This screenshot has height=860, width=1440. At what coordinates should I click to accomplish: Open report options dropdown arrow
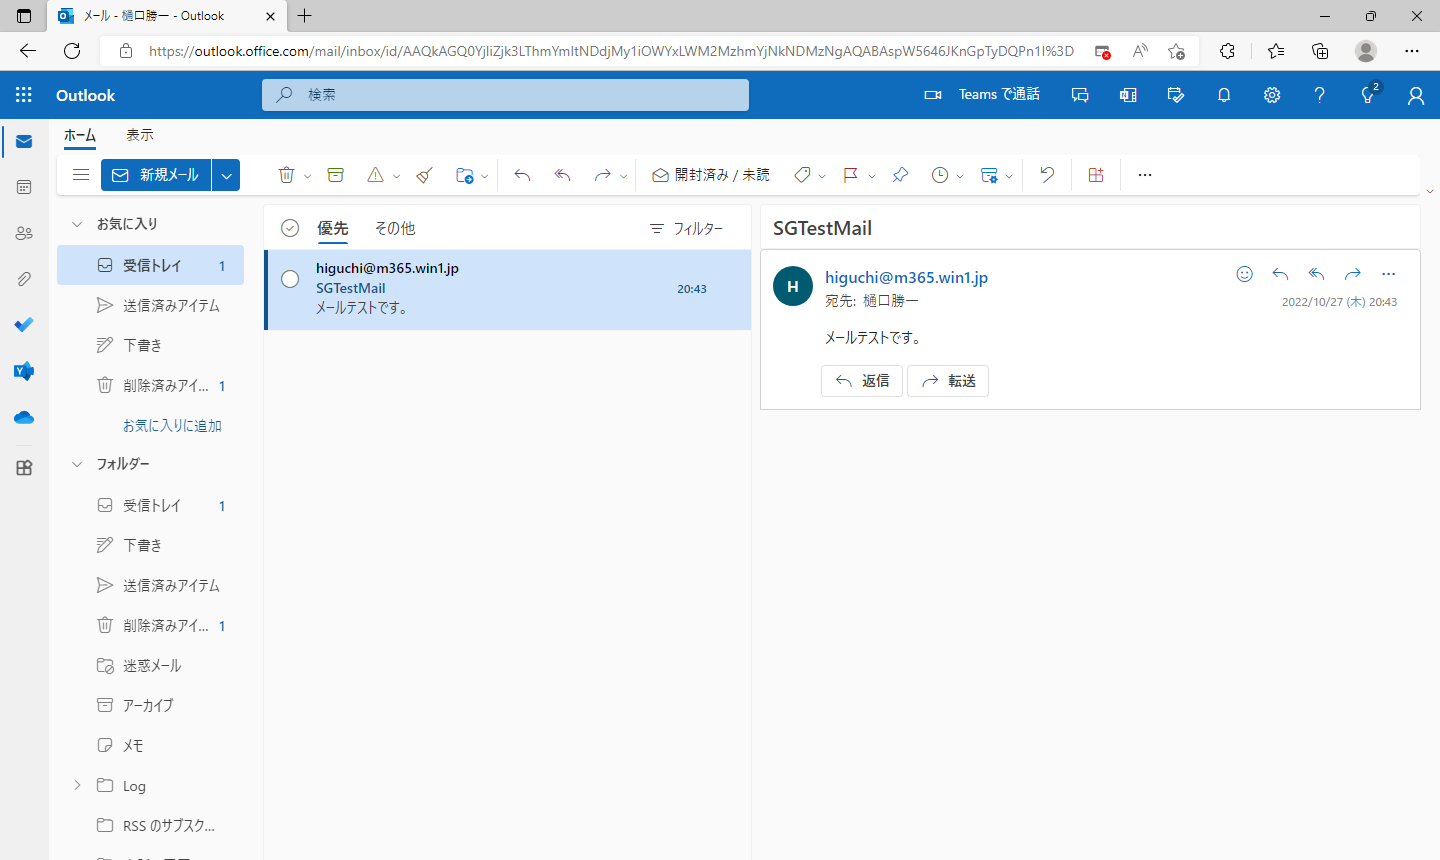click(x=396, y=176)
